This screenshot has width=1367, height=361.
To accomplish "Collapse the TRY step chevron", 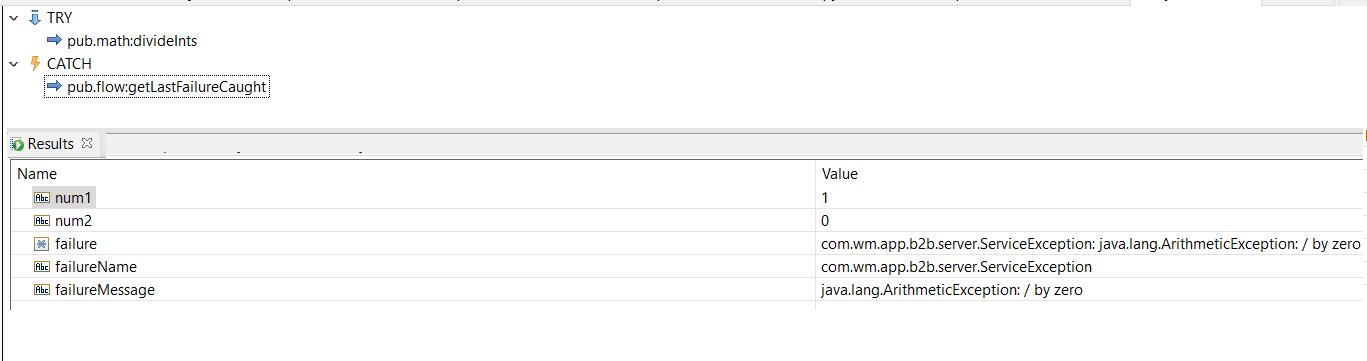I will click(x=14, y=18).
